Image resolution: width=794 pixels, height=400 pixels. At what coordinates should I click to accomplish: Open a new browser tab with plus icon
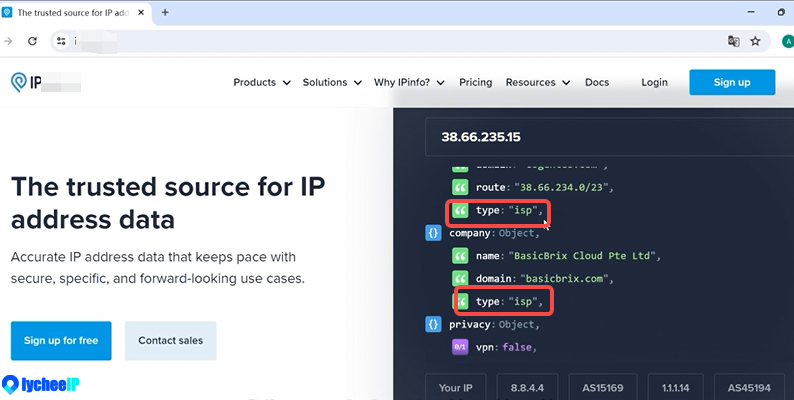(x=165, y=12)
